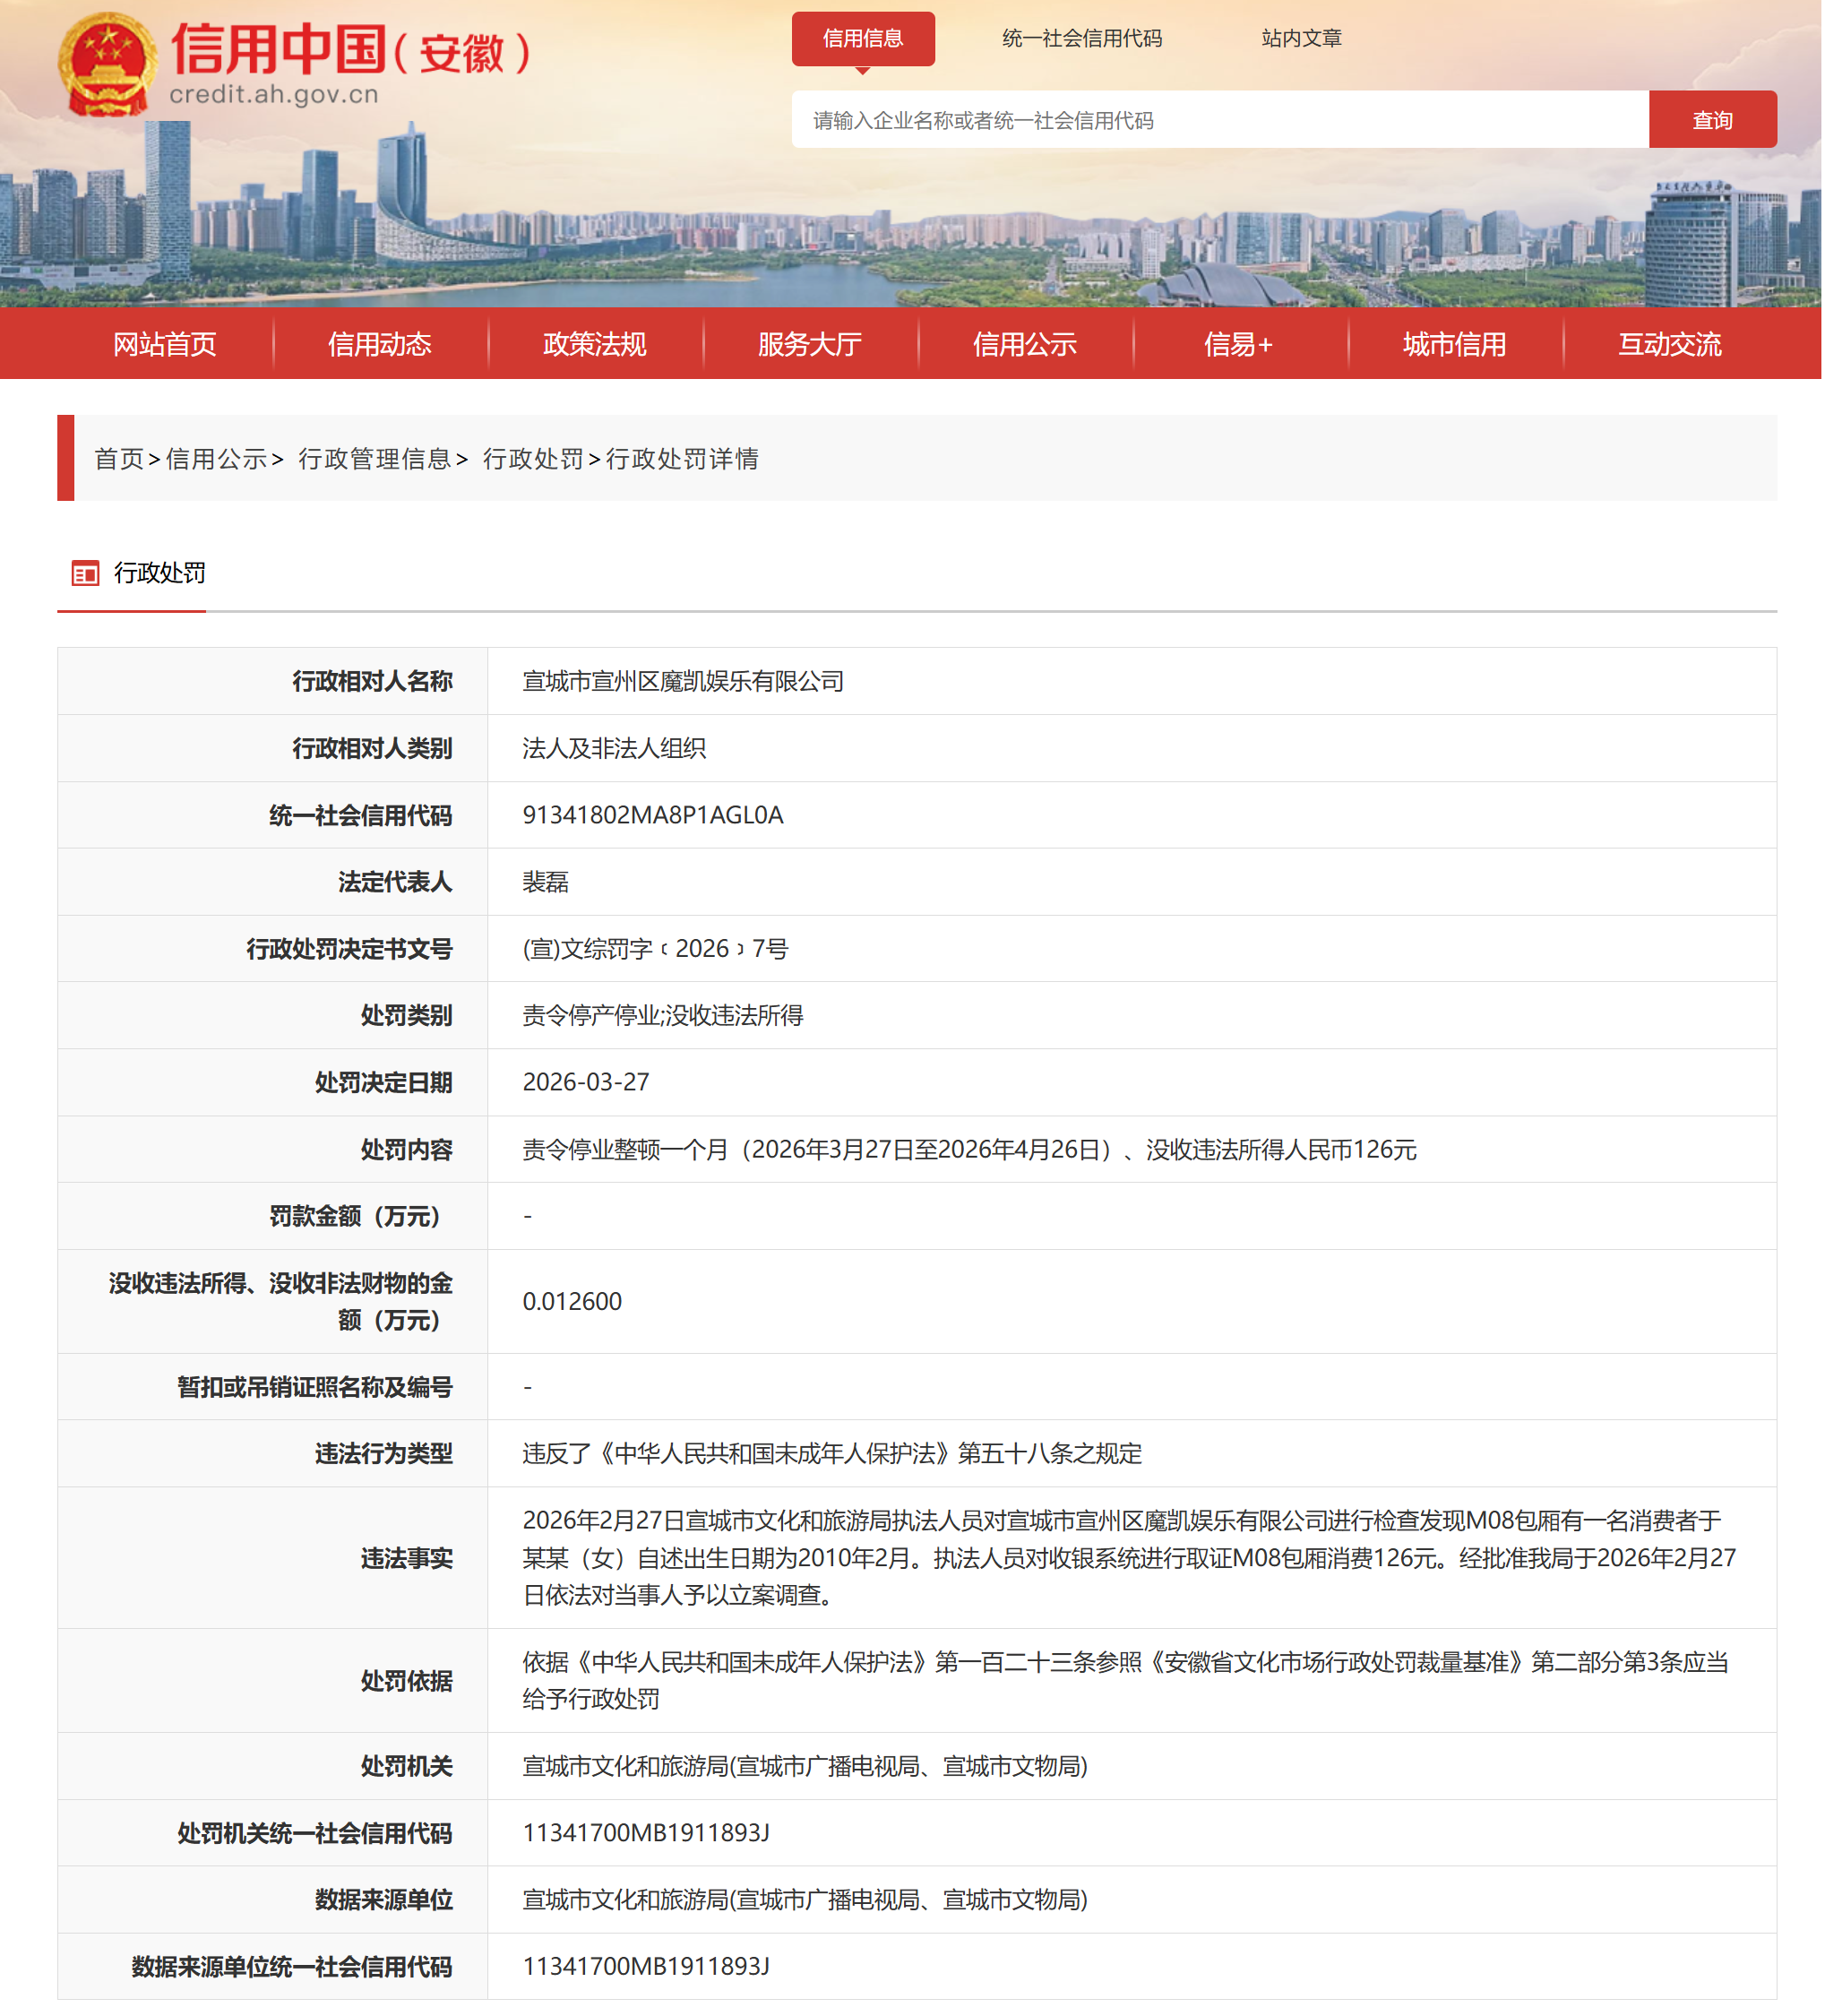Go to 政策法规 navigation item
The height and width of the screenshot is (2016, 1825).
(x=594, y=344)
